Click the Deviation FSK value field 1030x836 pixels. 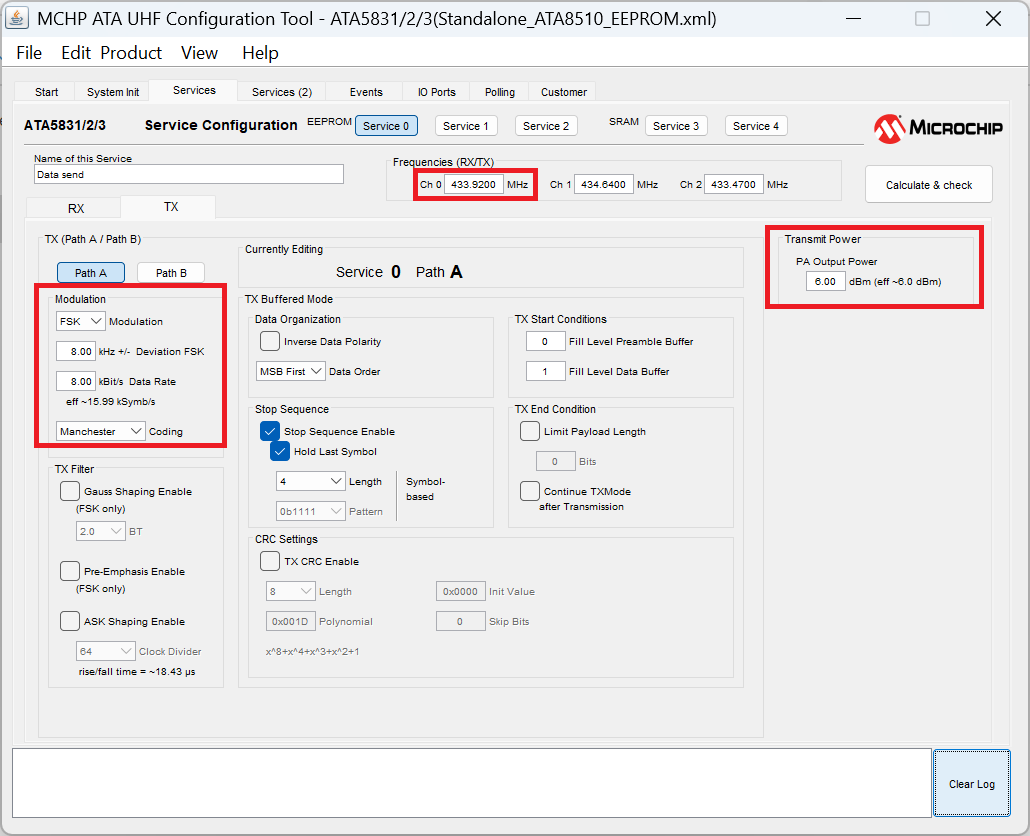(x=76, y=351)
